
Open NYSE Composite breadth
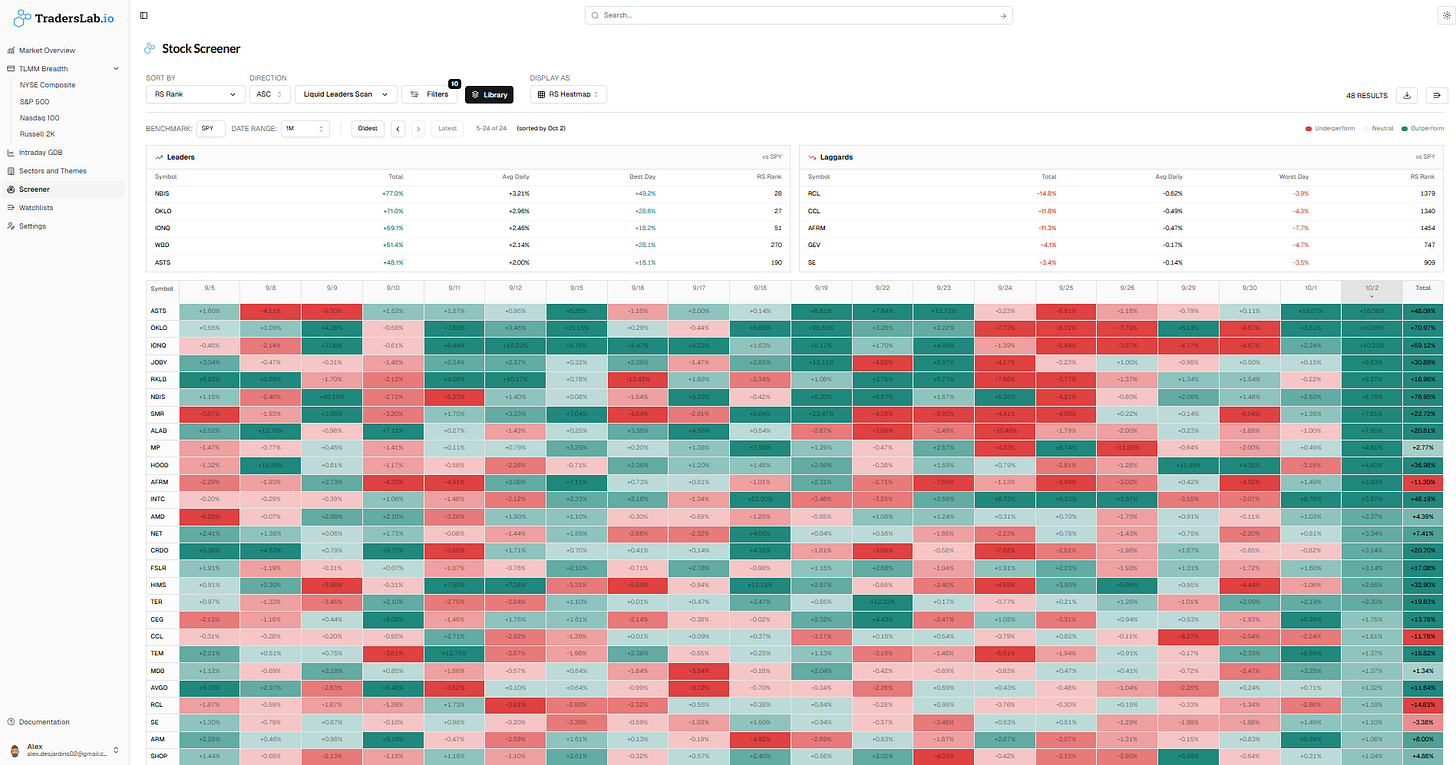click(x=47, y=85)
